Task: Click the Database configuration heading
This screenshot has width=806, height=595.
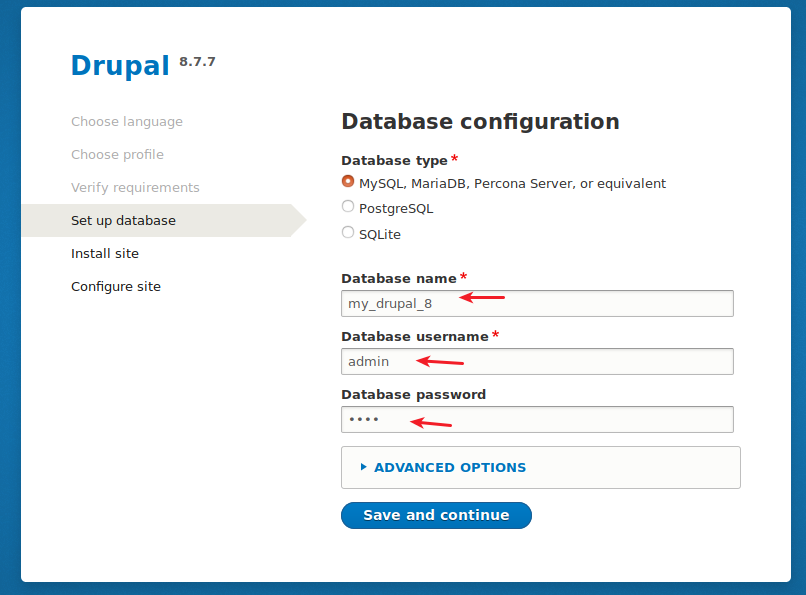Action: pyautogui.click(x=480, y=121)
